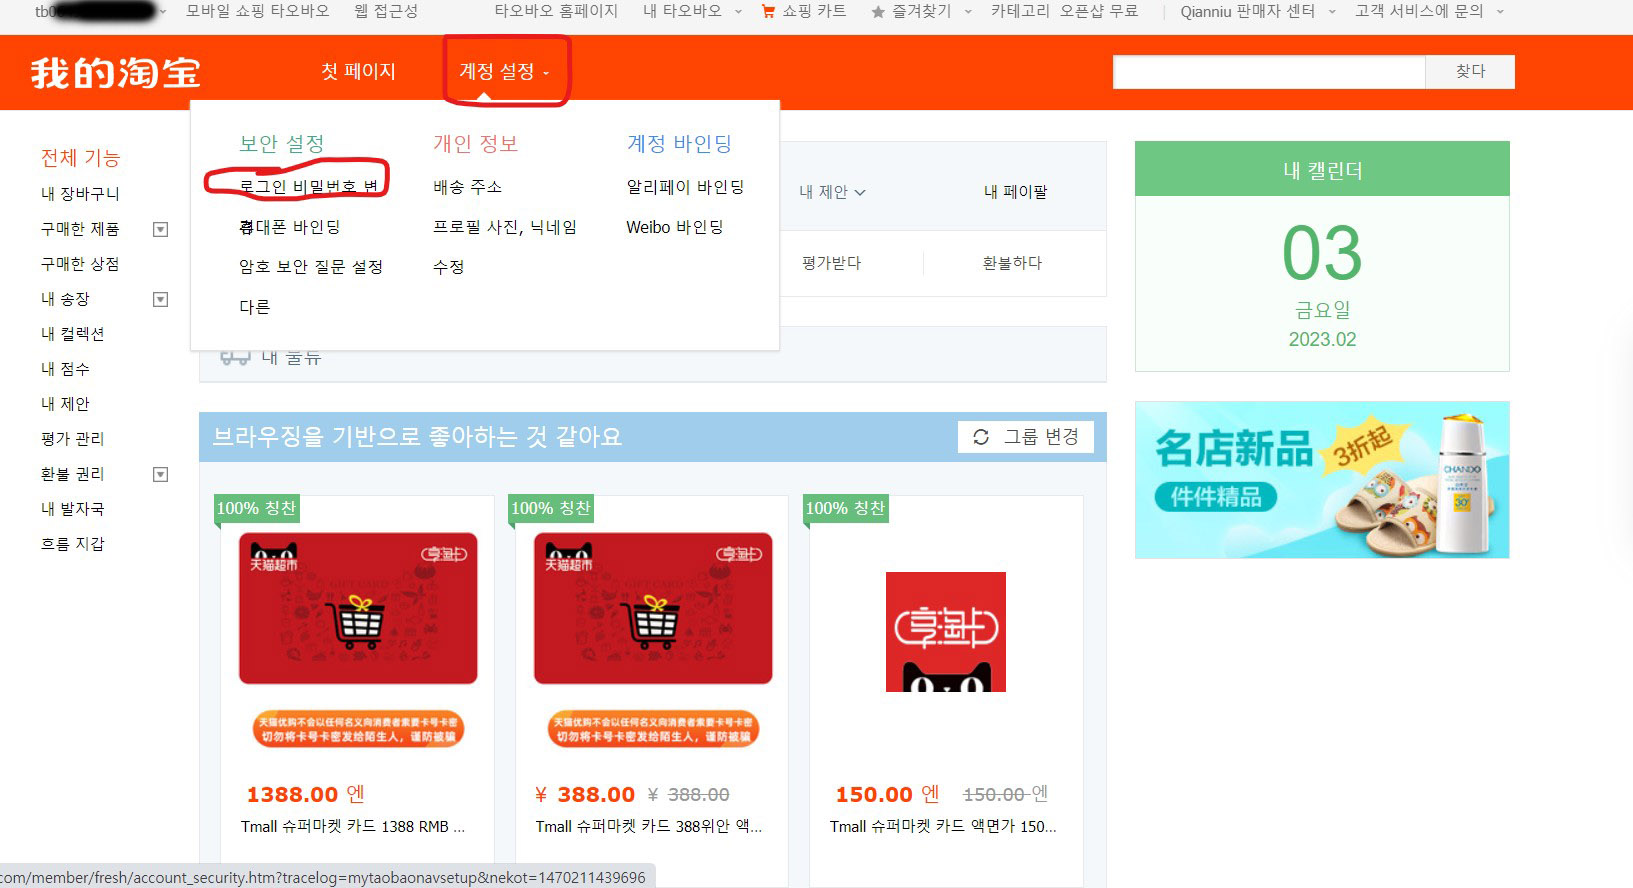Click into the header search input field
The width and height of the screenshot is (1633, 888).
(x=1269, y=71)
